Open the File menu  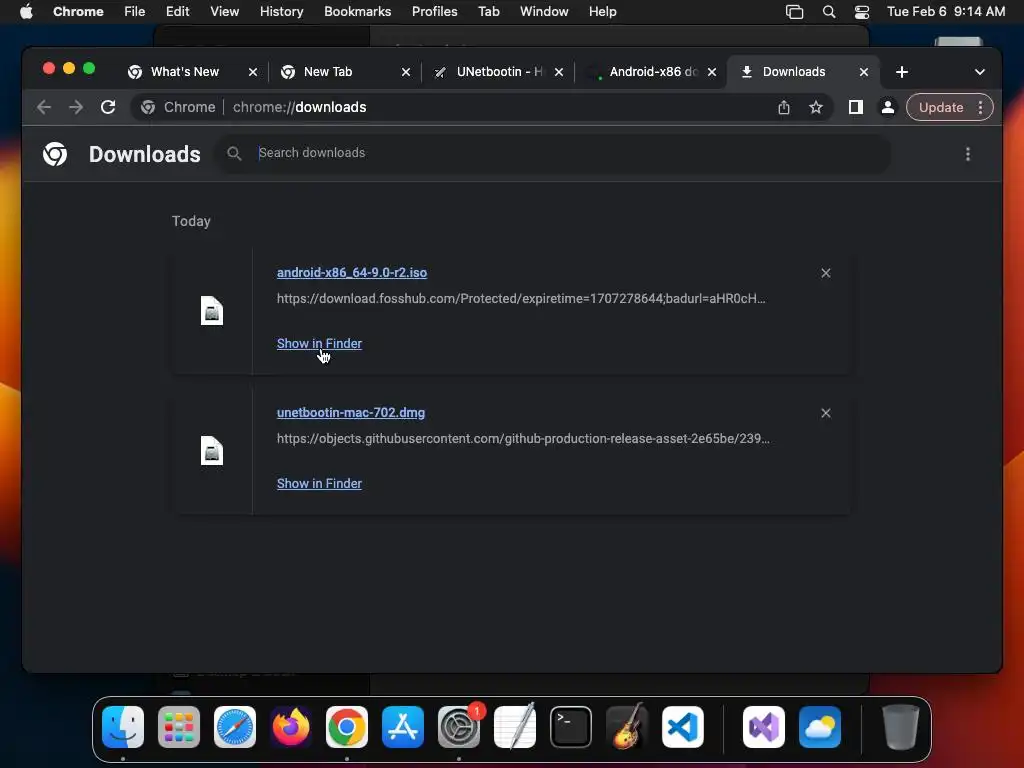(x=135, y=11)
